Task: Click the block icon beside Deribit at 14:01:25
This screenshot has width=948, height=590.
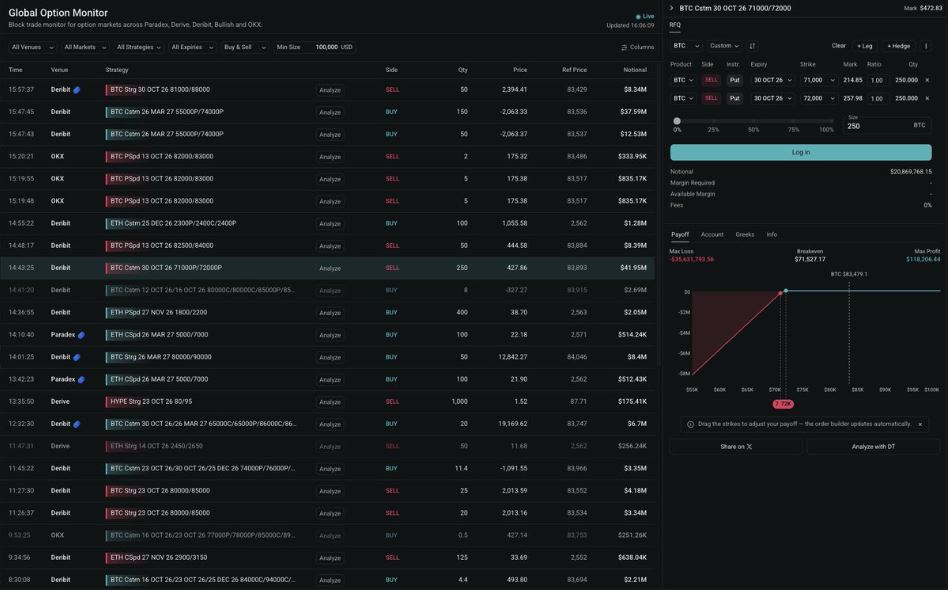Action: (x=77, y=357)
